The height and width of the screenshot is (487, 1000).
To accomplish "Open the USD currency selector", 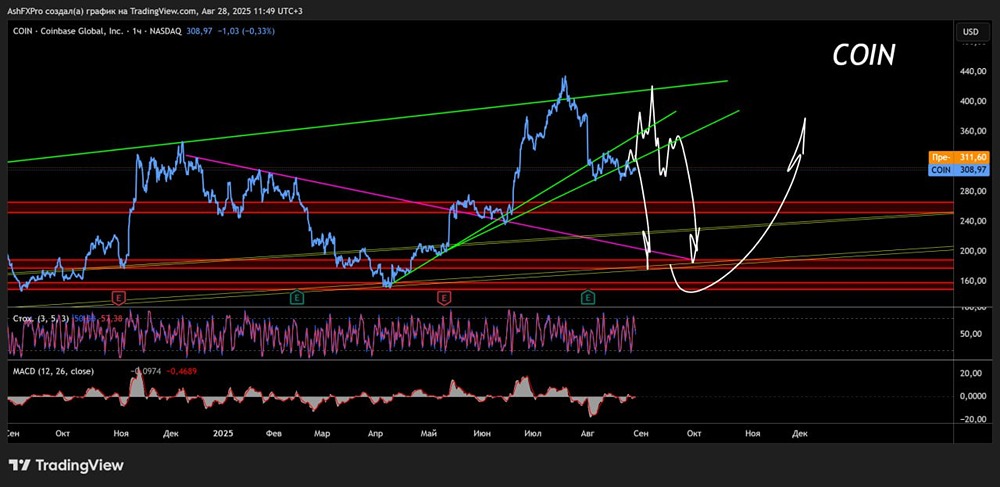I will pos(971,31).
